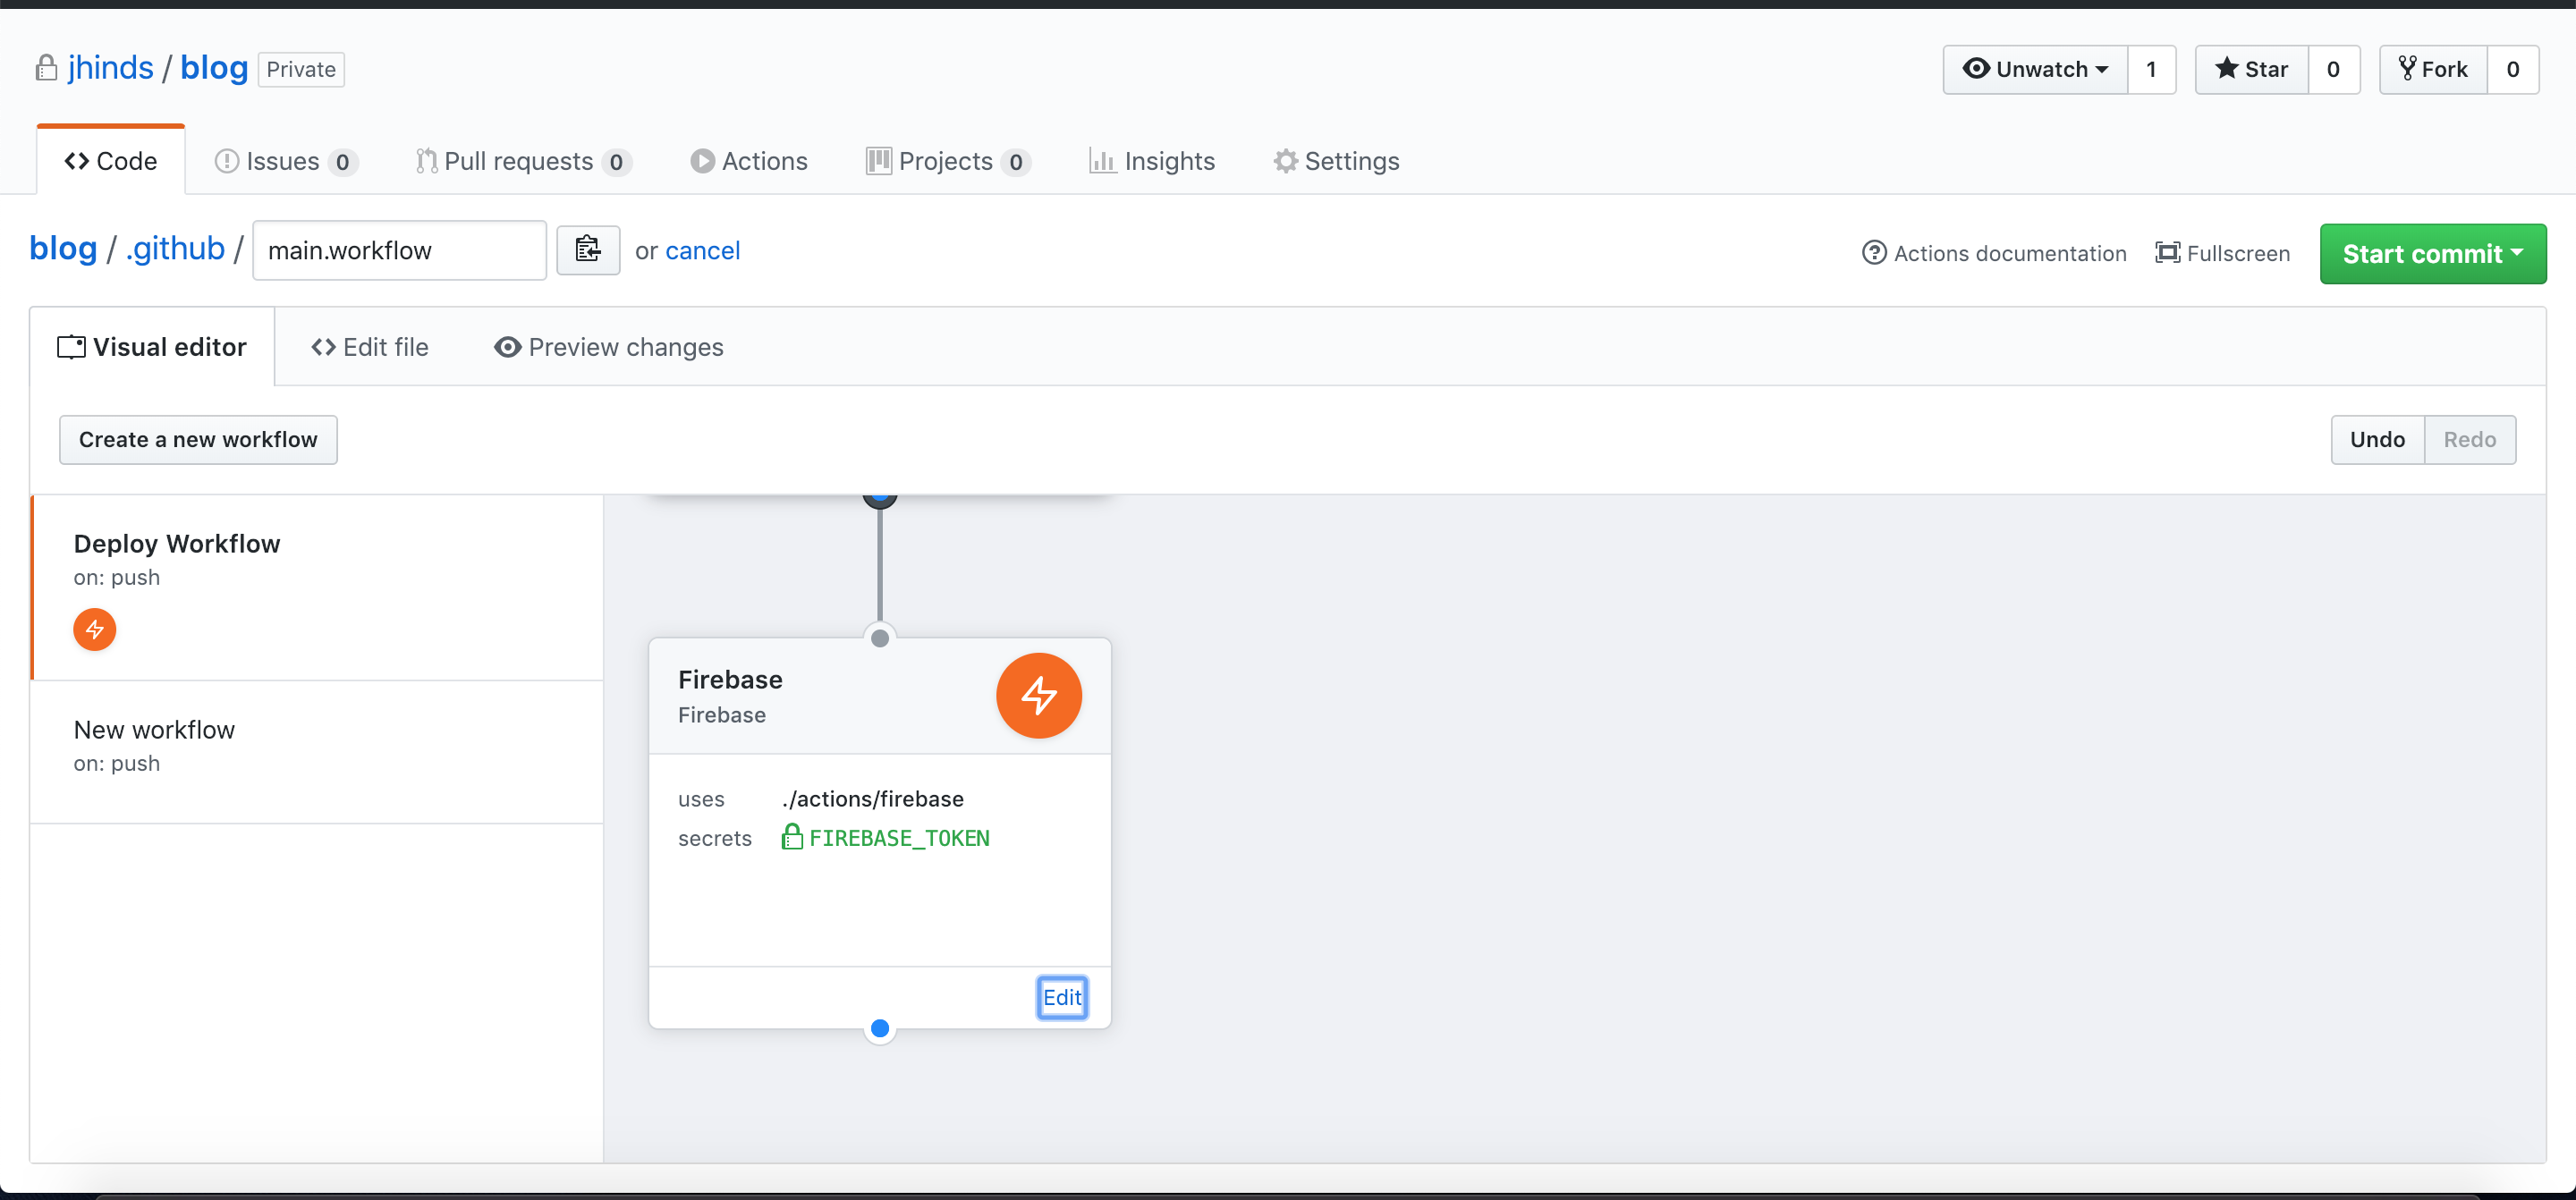Image resolution: width=2576 pixels, height=1200 pixels.
Task: Edit the Firebase action
Action: pyautogui.click(x=1062, y=997)
